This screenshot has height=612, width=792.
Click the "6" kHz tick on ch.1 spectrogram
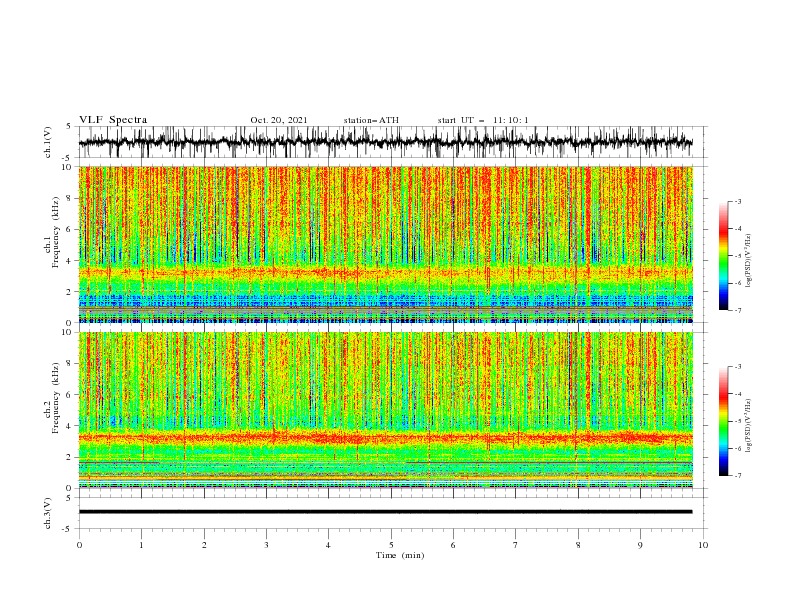coord(70,229)
